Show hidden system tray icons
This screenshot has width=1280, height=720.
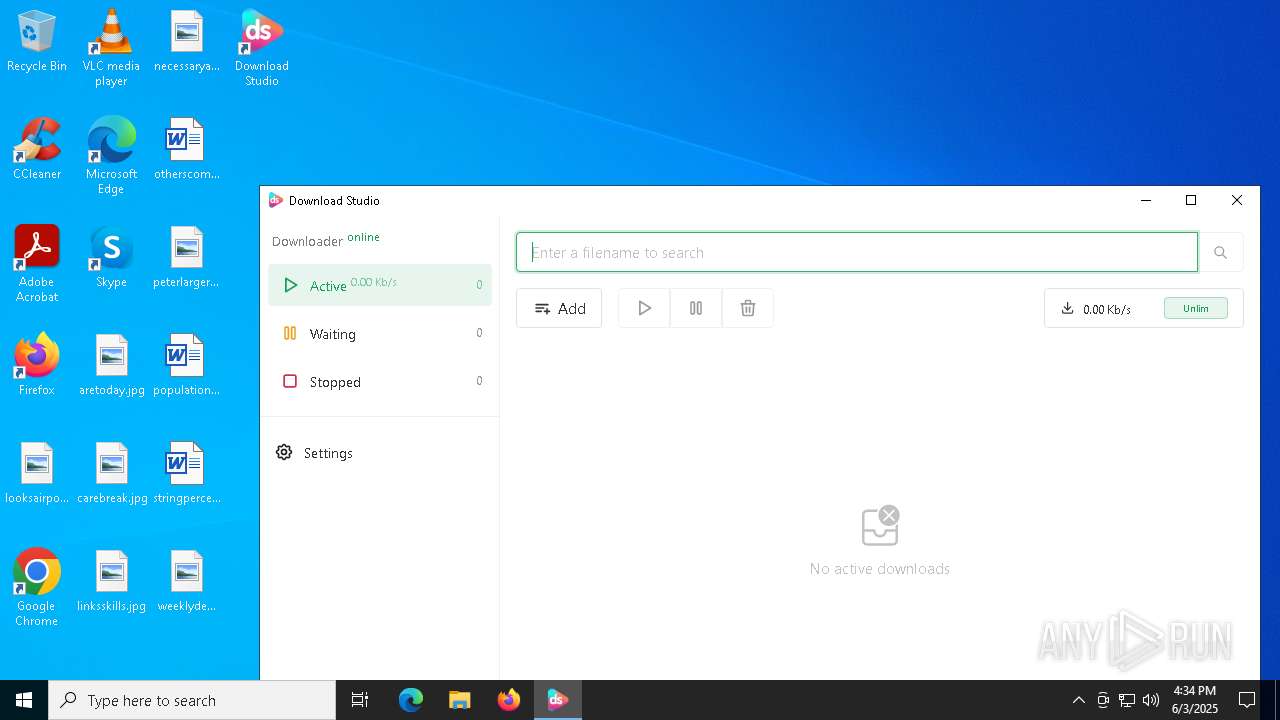coord(1078,700)
